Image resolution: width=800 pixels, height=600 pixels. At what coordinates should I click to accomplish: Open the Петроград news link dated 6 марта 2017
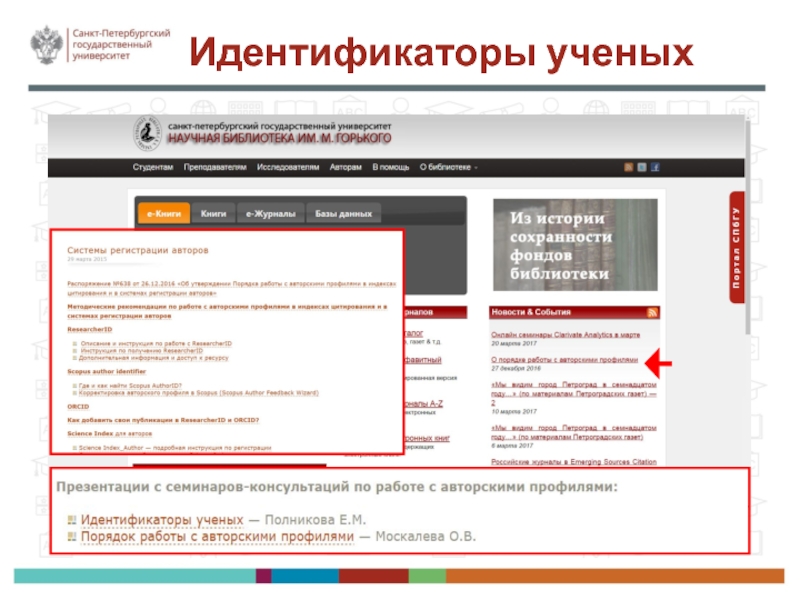tap(573, 433)
